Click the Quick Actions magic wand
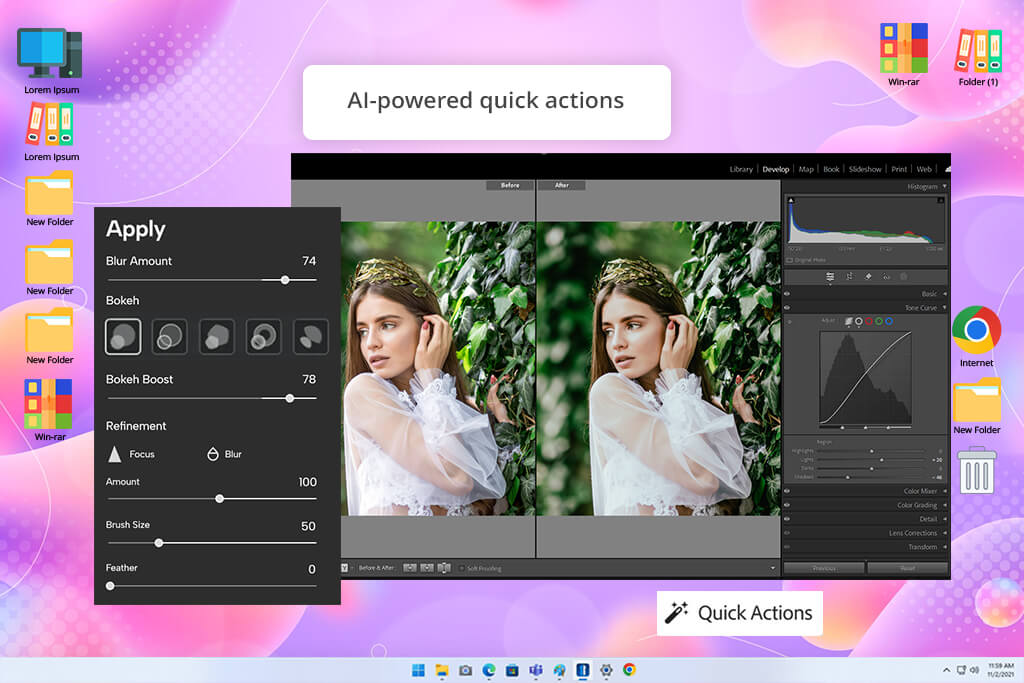 coord(677,612)
